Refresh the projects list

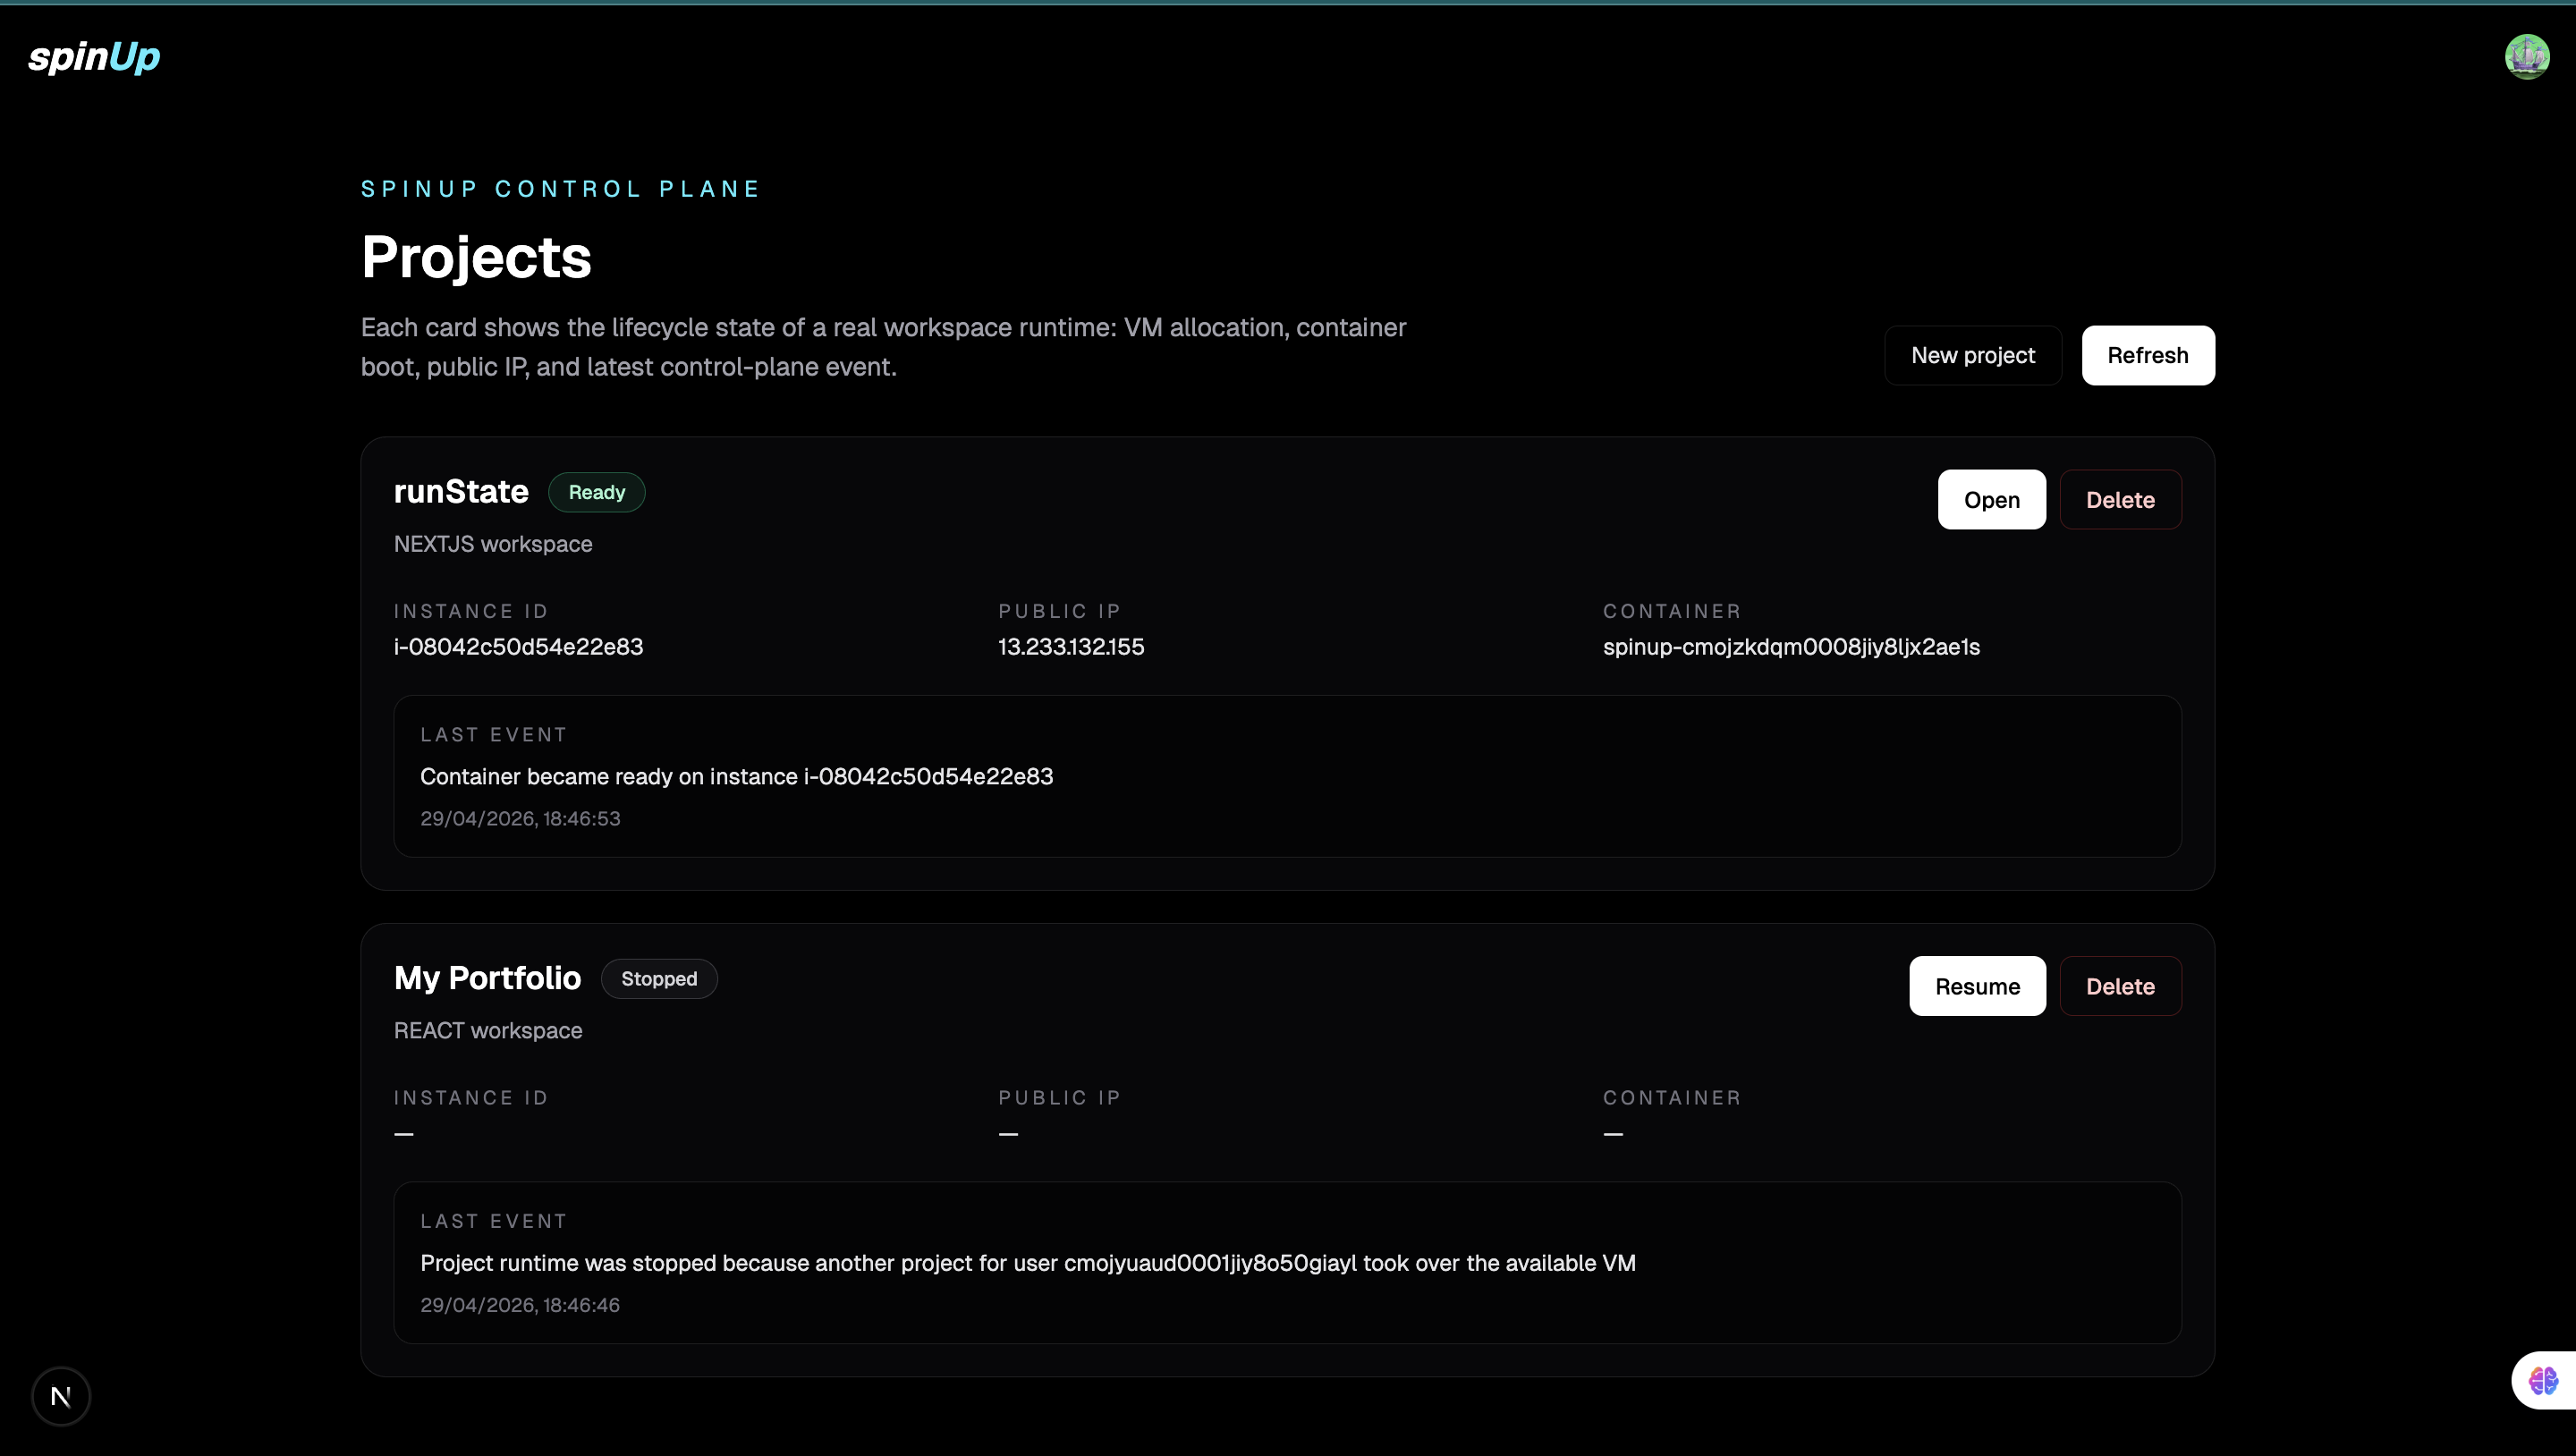point(2148,355)
